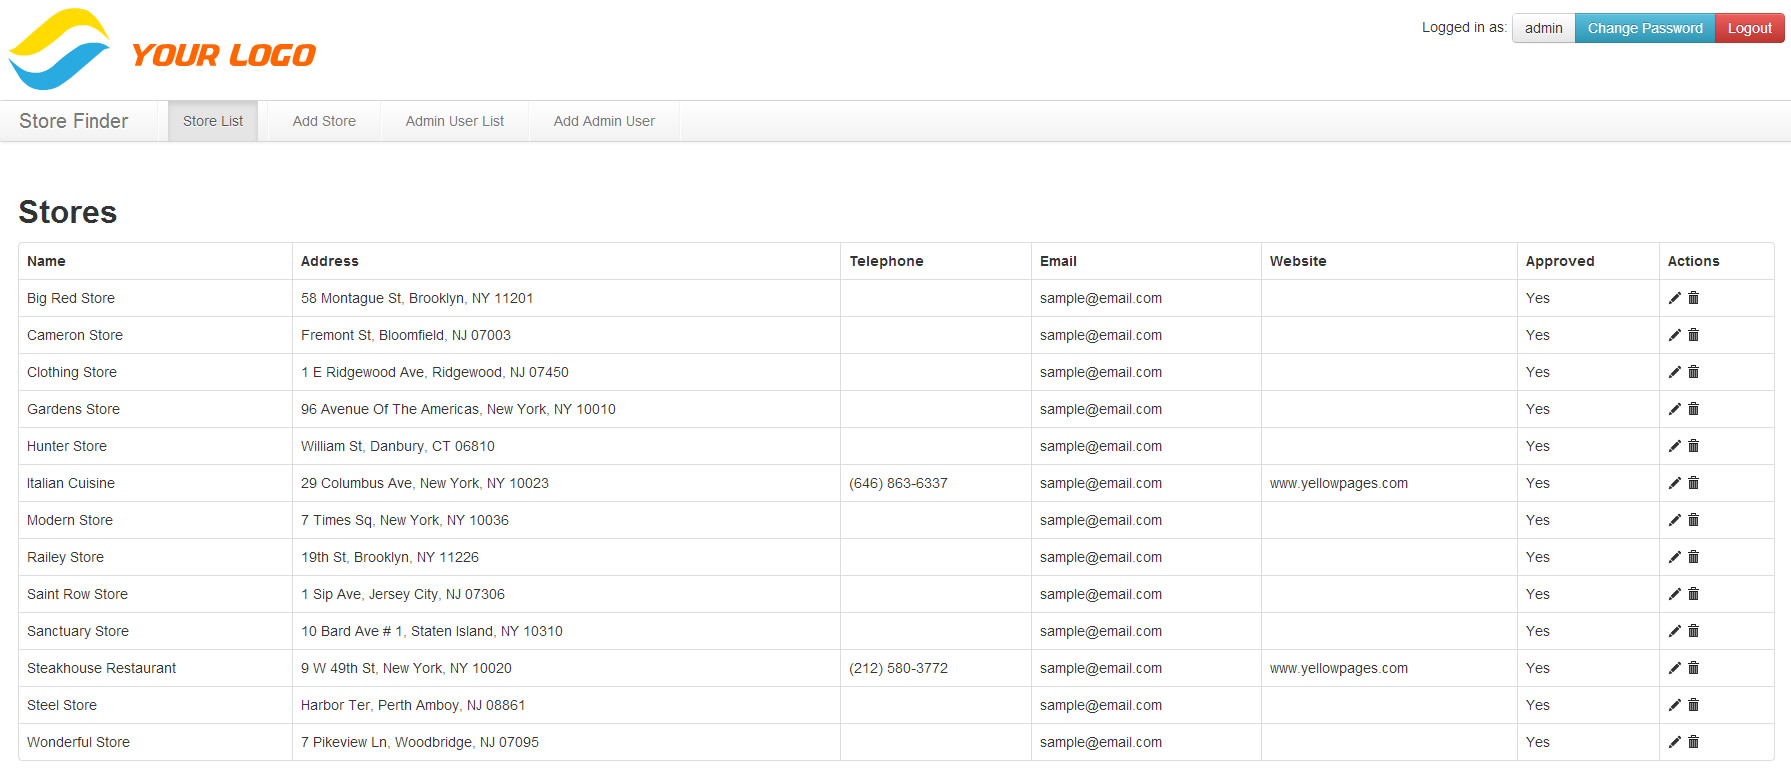Viewport: 1791px width, 772px height.
Task: Delete the Railey Store entry
Action: point(1694,557)
